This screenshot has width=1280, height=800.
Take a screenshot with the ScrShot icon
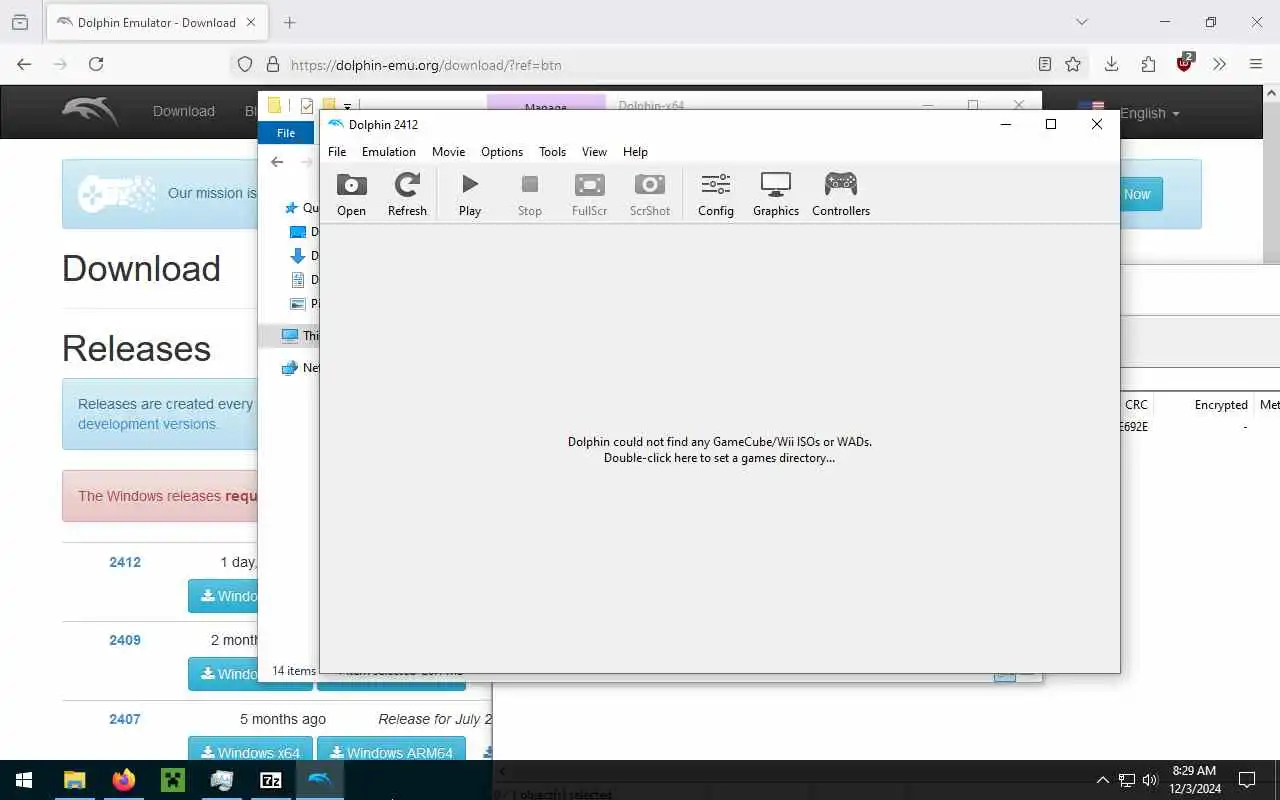pos(650,194)
